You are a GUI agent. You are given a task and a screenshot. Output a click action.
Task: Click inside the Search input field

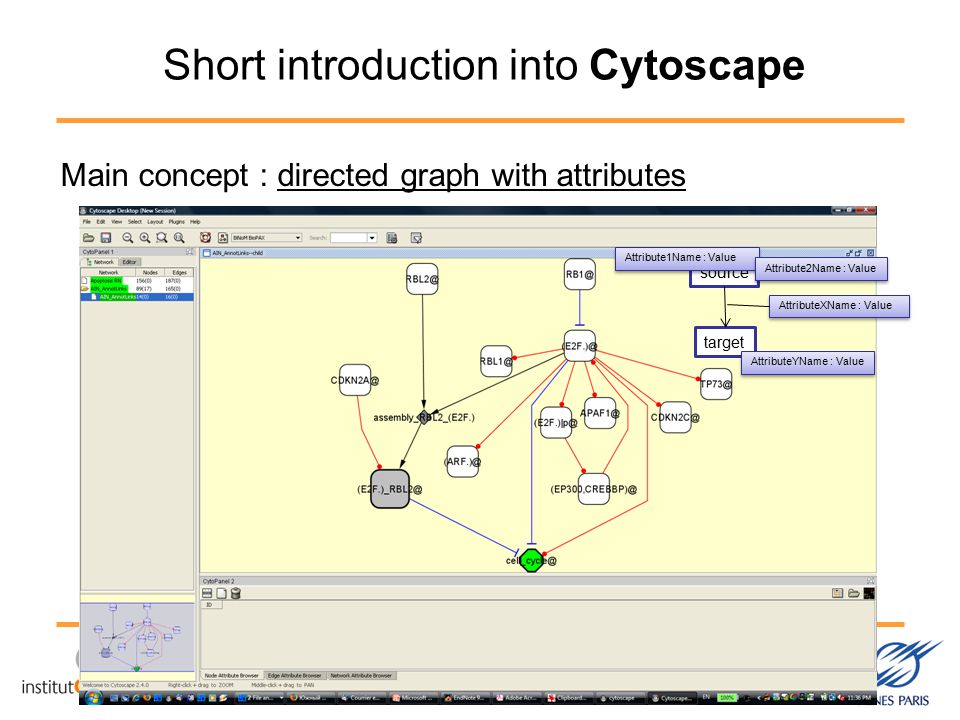click(x=348, y=238)
